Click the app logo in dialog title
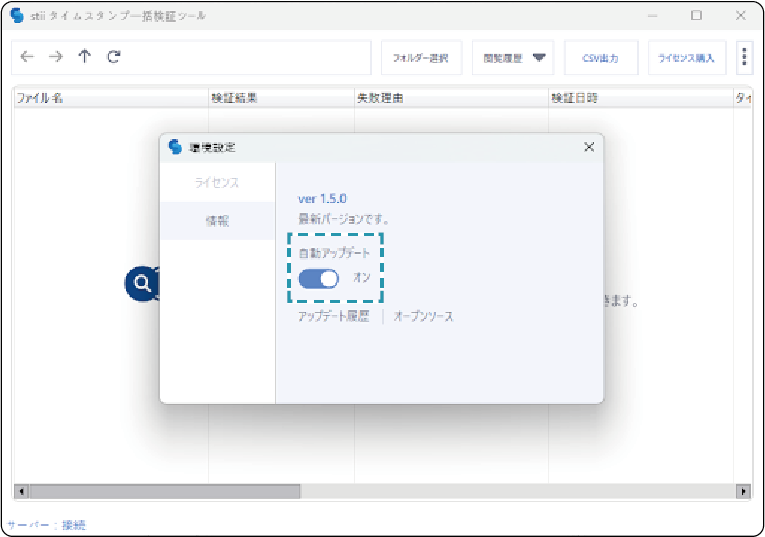 click(176, 147)
